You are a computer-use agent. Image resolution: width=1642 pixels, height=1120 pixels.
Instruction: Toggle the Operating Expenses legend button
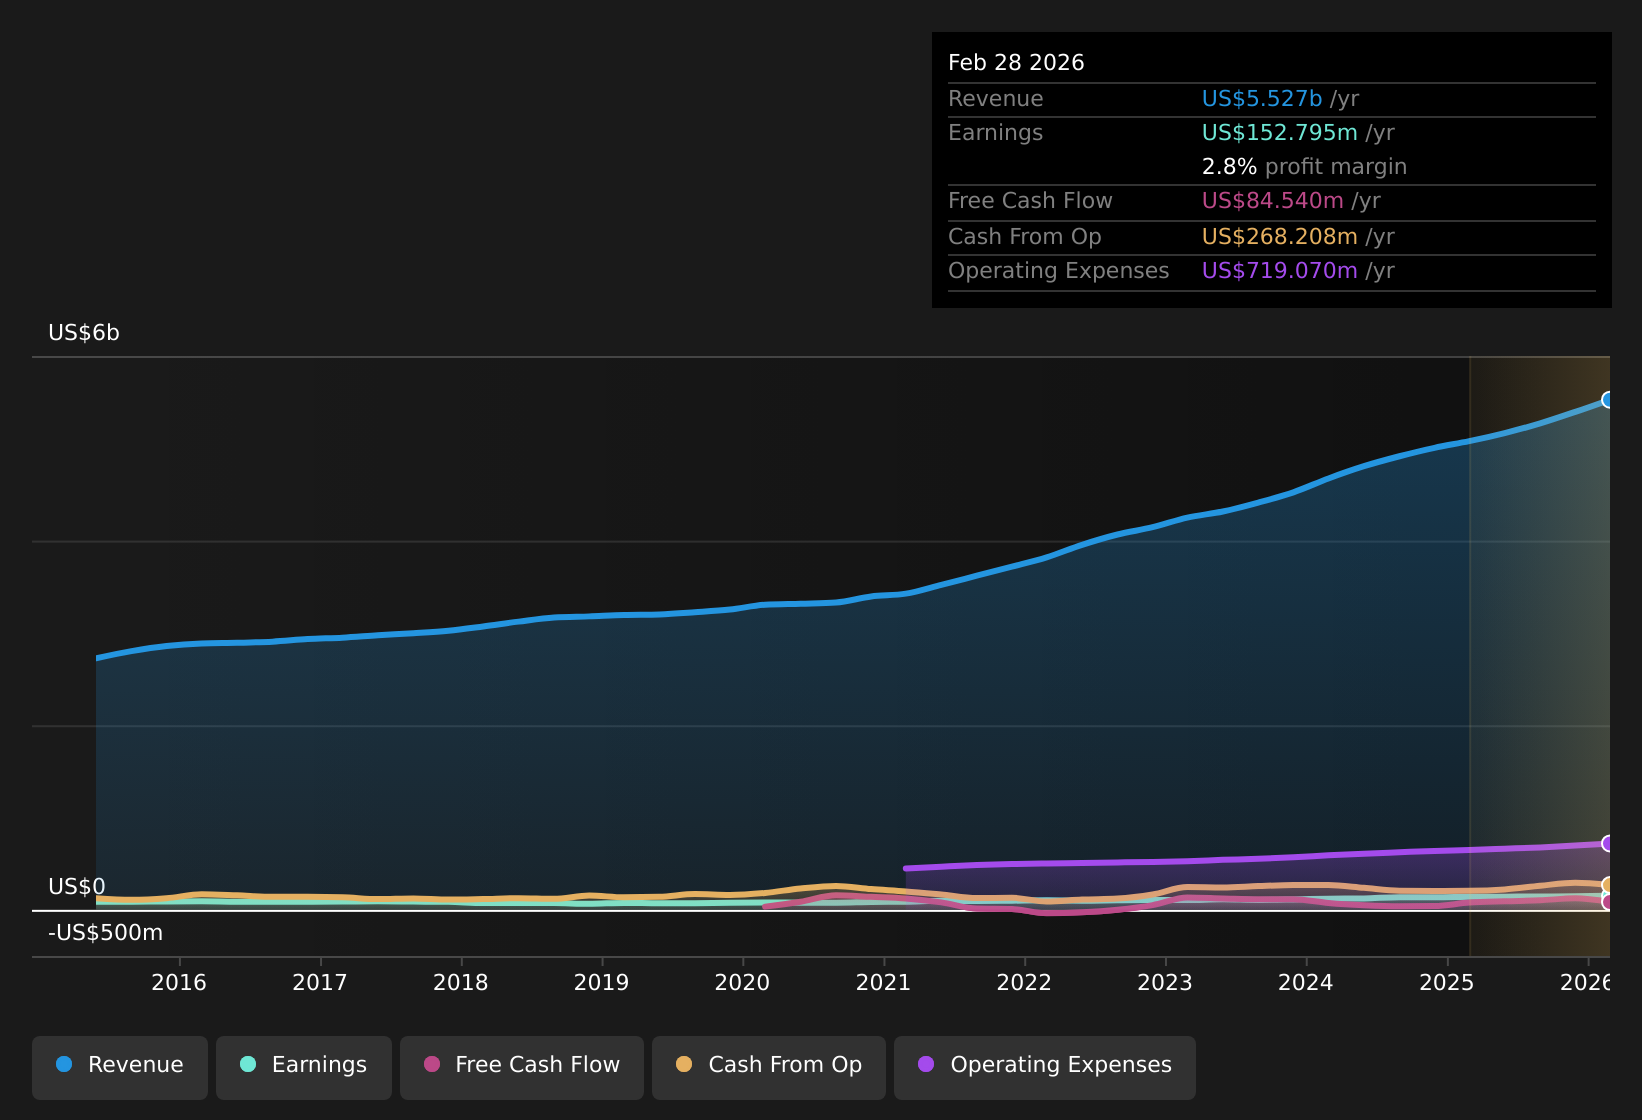[x=1045, y=1067]
